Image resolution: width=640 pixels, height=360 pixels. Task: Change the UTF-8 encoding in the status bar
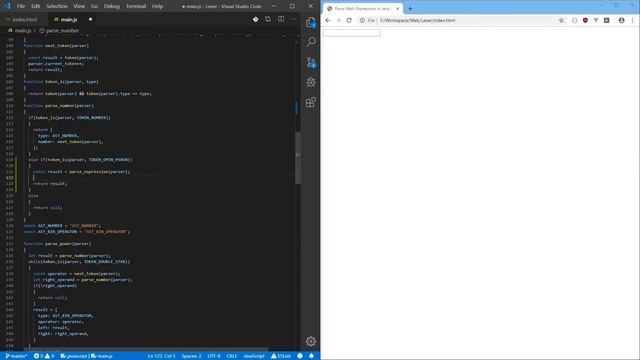click(x=214, y=356)
